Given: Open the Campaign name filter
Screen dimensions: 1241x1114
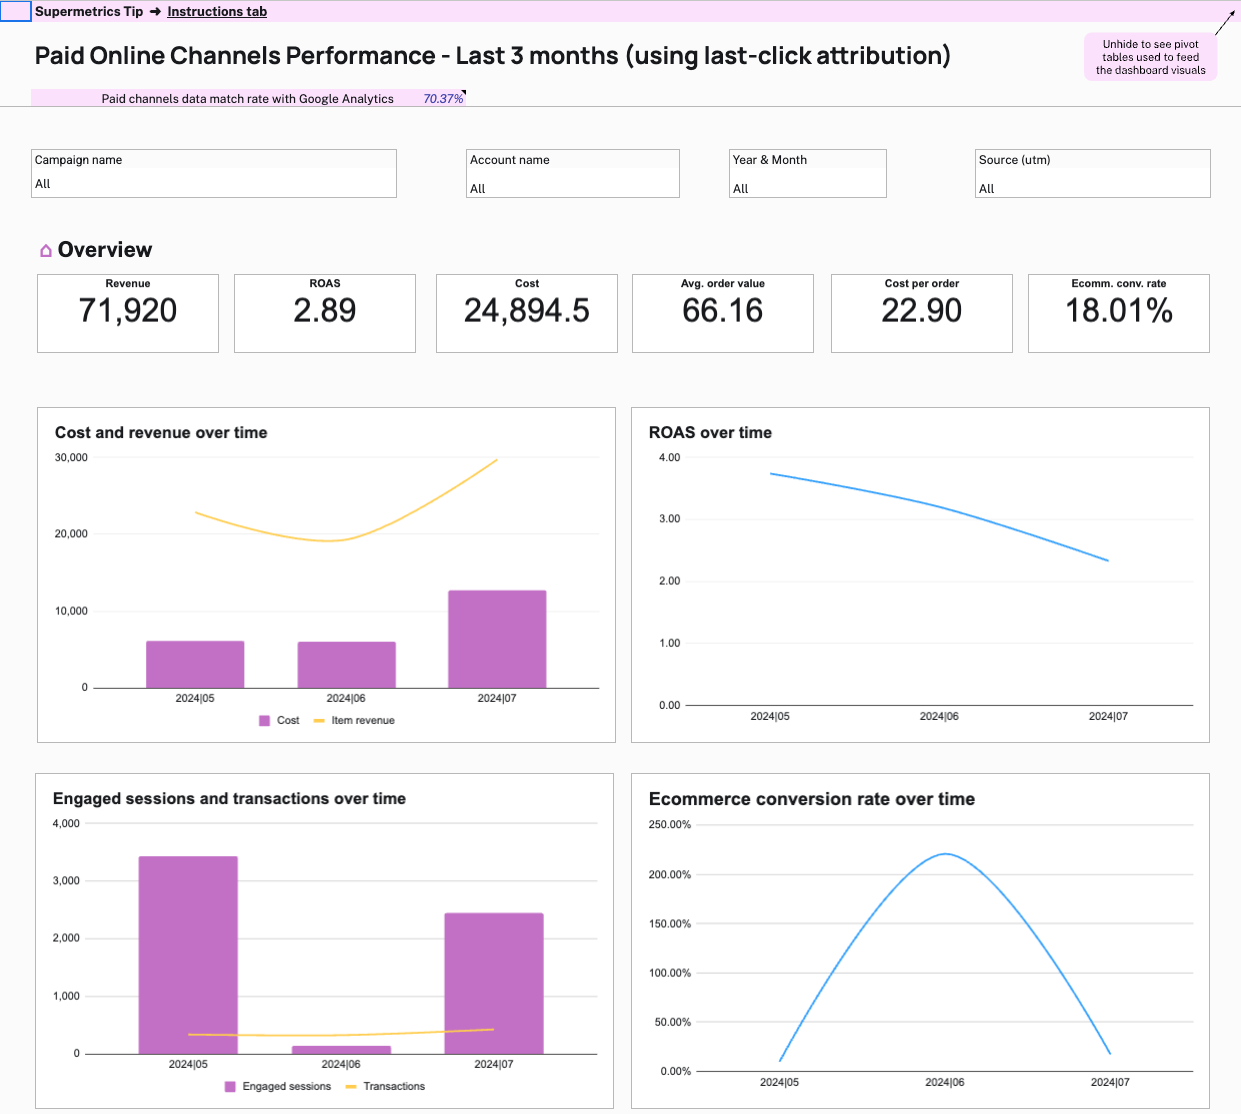Looking at the screenshot, I should coord(214,174).
